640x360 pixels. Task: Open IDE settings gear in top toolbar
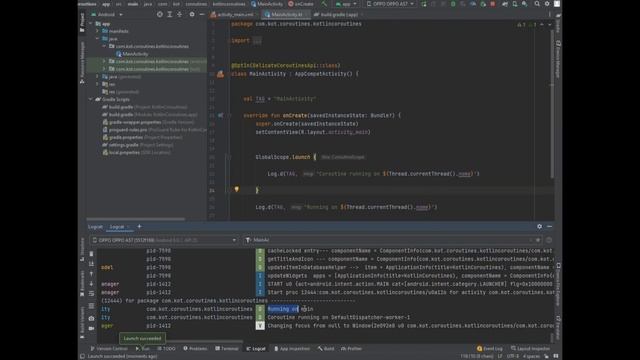click(547, 4)
